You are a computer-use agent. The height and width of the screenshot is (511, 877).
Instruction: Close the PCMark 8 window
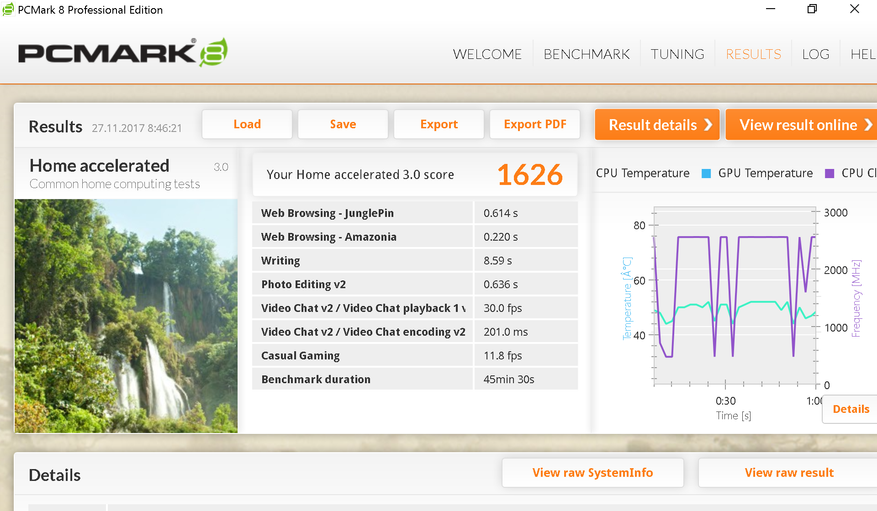click(x=855, y=9)
